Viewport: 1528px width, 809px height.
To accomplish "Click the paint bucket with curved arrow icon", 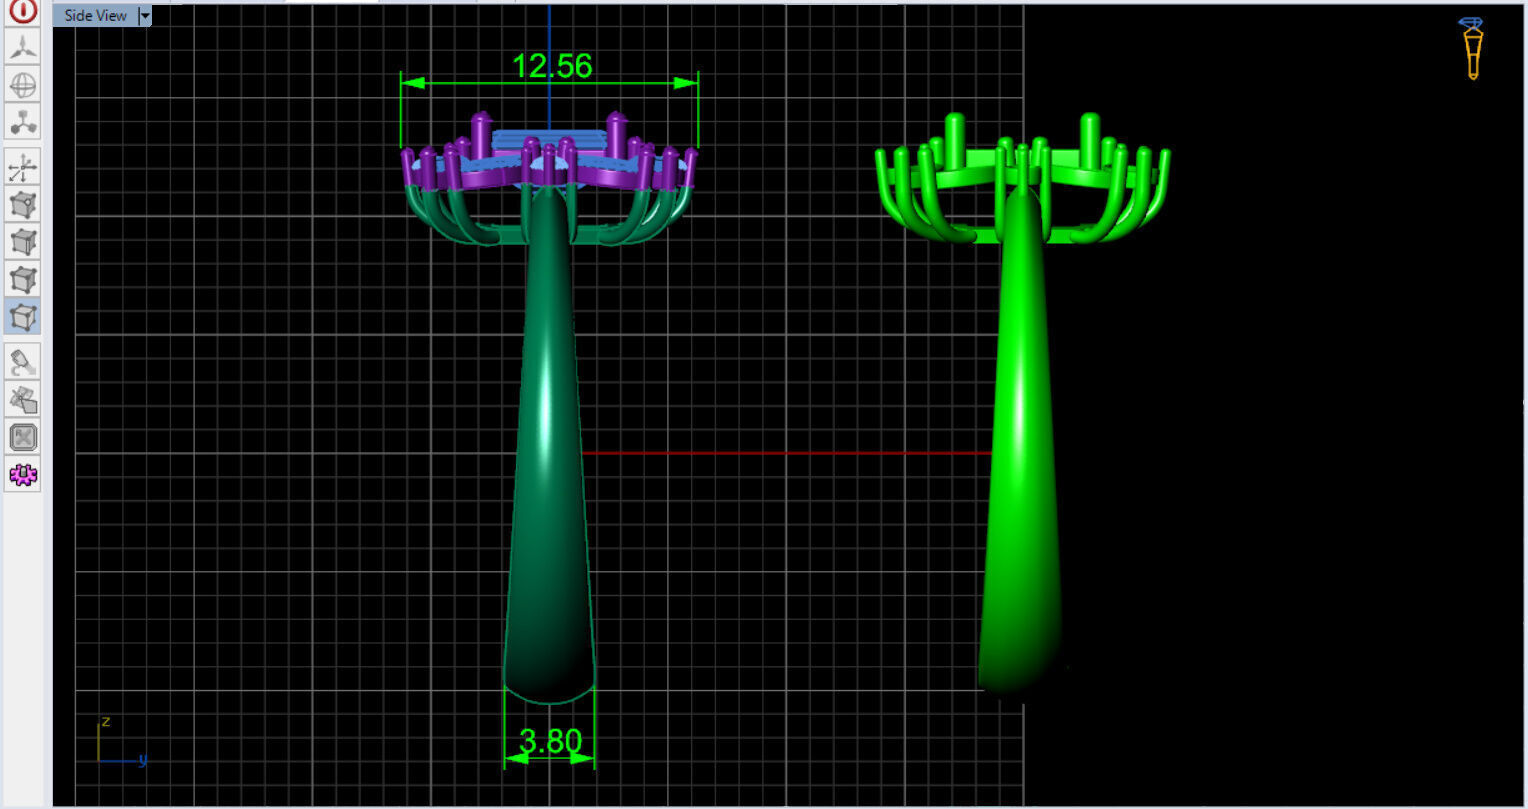I will point(23,363).
